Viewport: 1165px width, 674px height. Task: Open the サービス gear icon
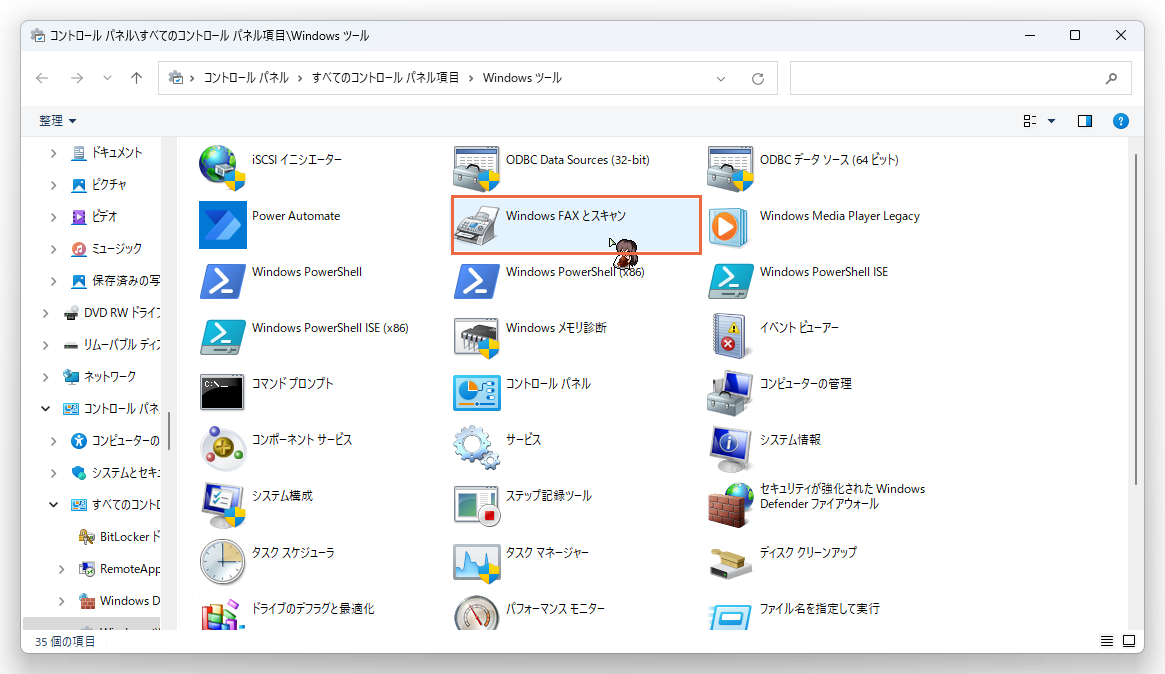click(476, 449)
